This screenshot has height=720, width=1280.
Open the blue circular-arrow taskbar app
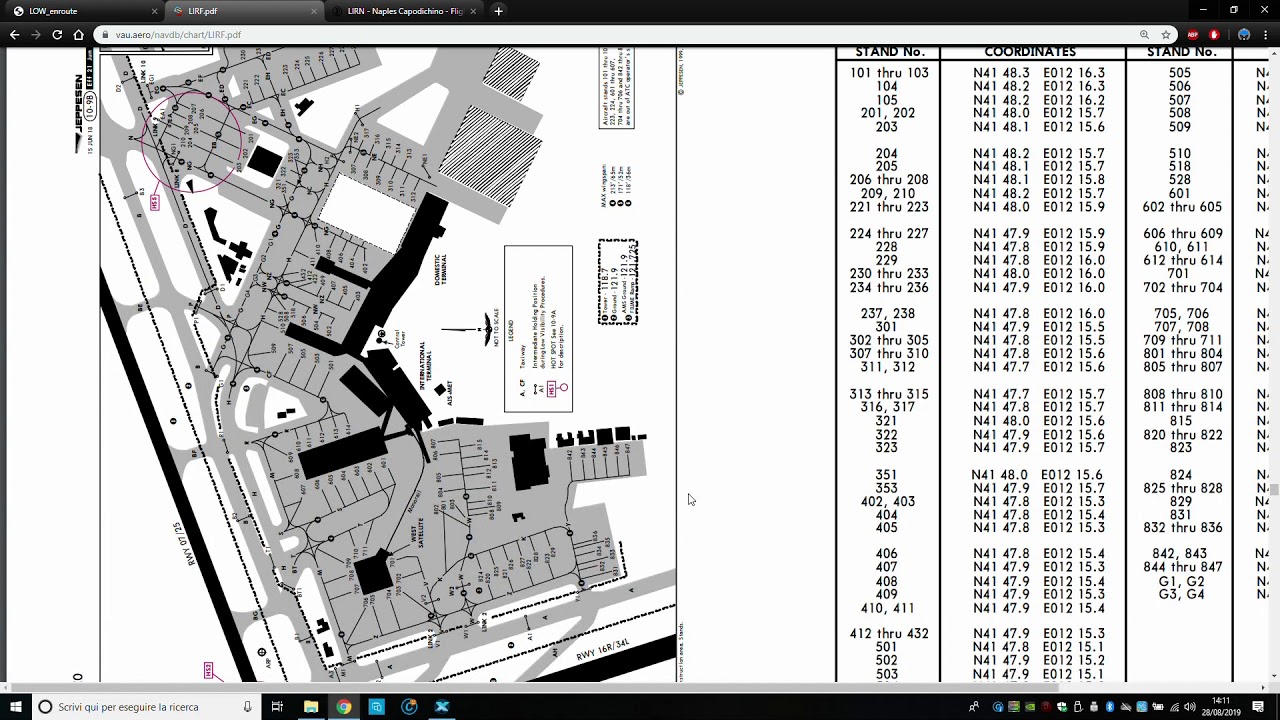coord(409,707)
